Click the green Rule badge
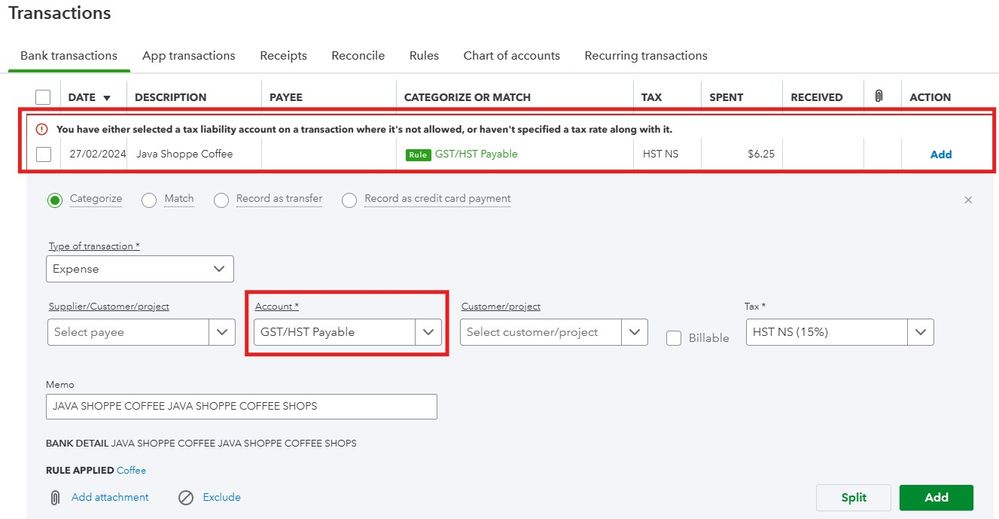Image resolution: width=999 pixels, height=519 pixels. point(417,155)
